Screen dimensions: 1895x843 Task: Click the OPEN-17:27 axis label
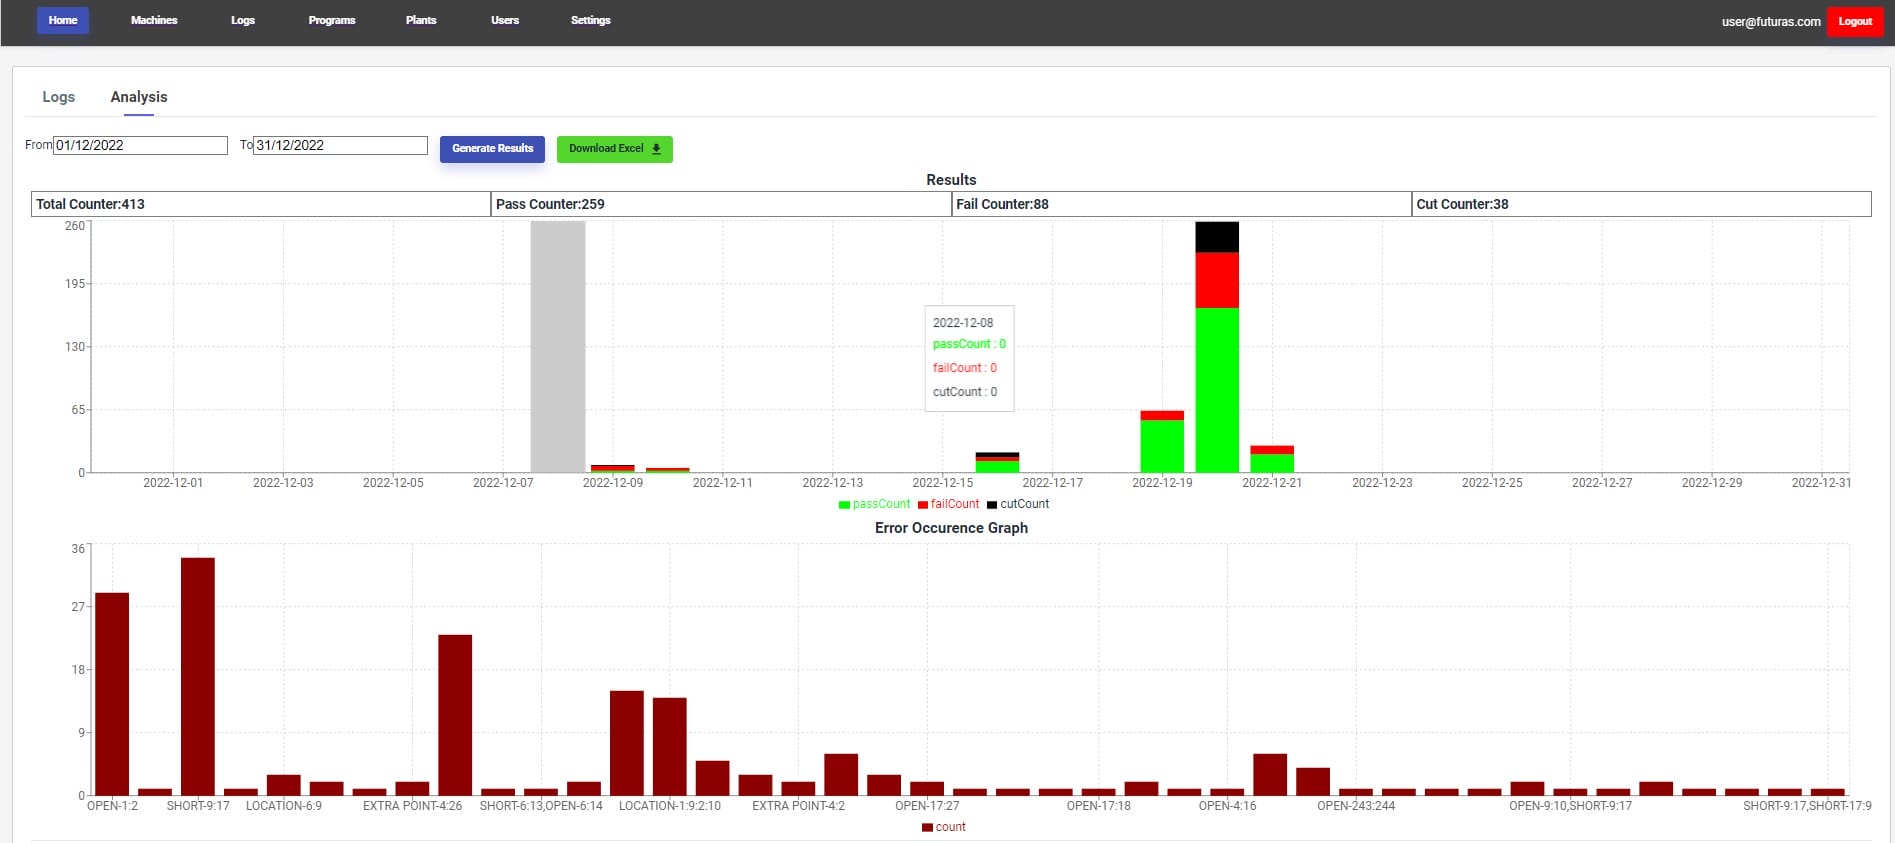click(927, 806)
